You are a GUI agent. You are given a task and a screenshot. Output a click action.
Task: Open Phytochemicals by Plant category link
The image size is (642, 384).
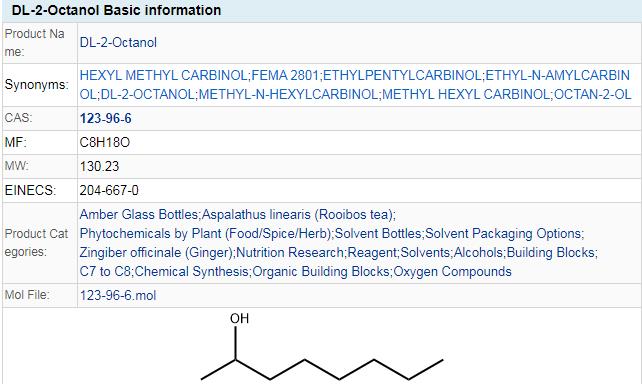pos(205,233)
